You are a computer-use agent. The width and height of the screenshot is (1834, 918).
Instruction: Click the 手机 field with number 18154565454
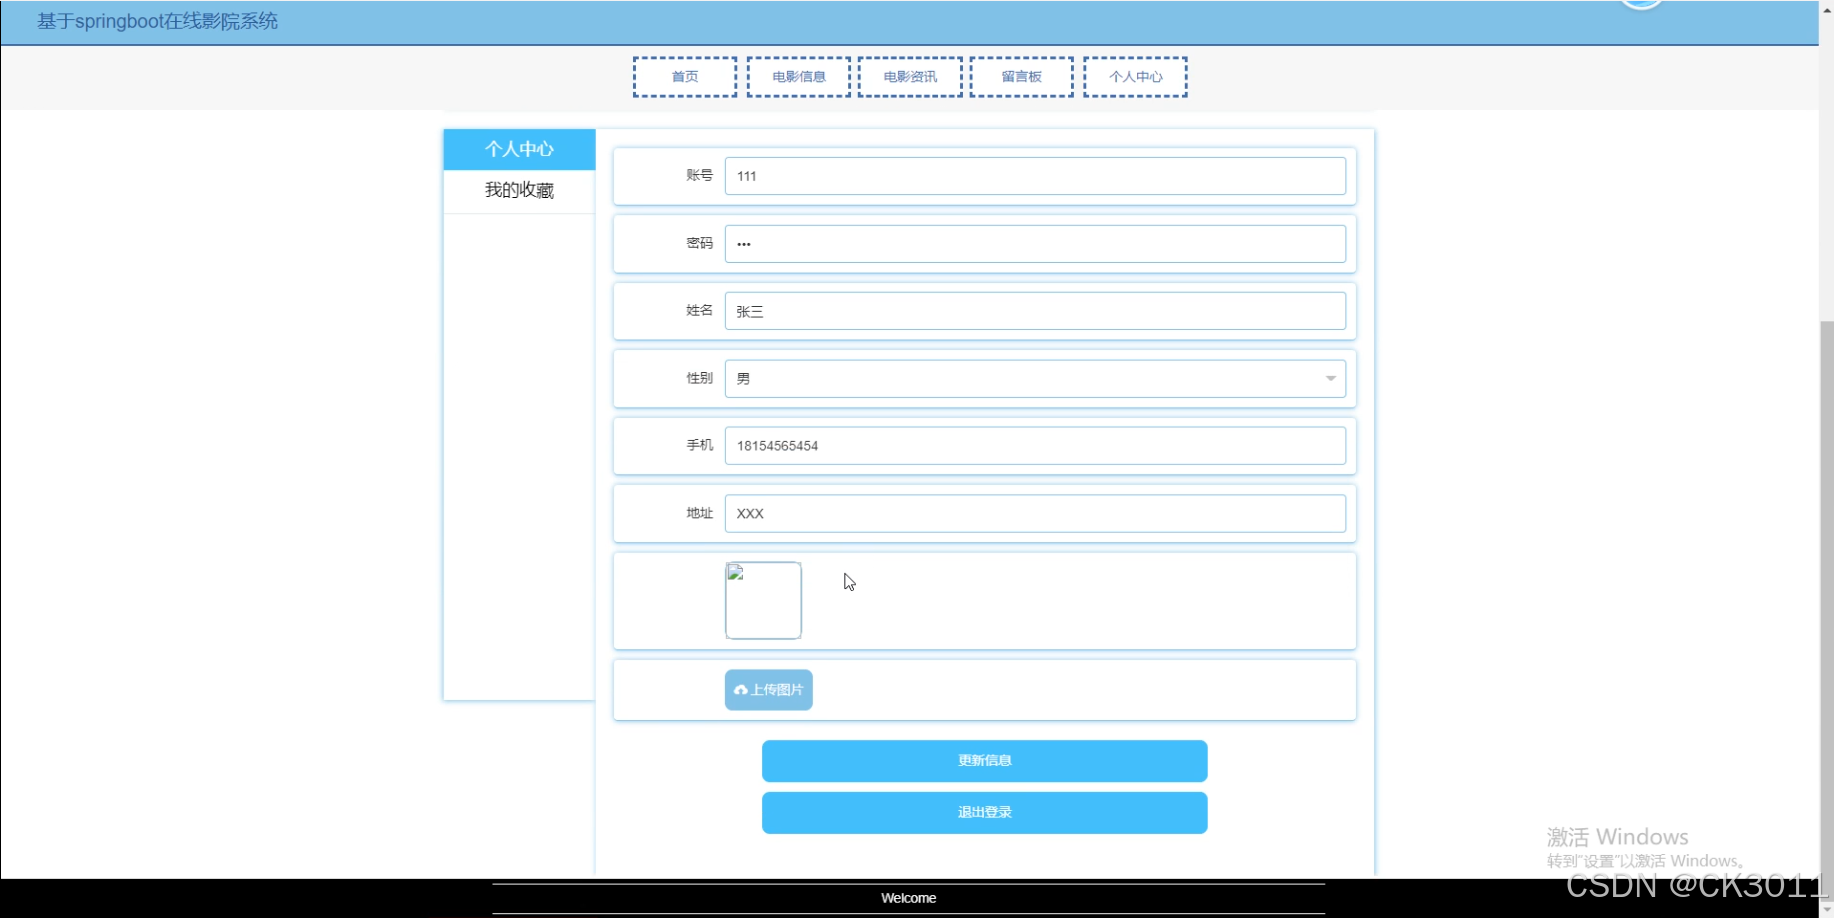(1035, 446)
